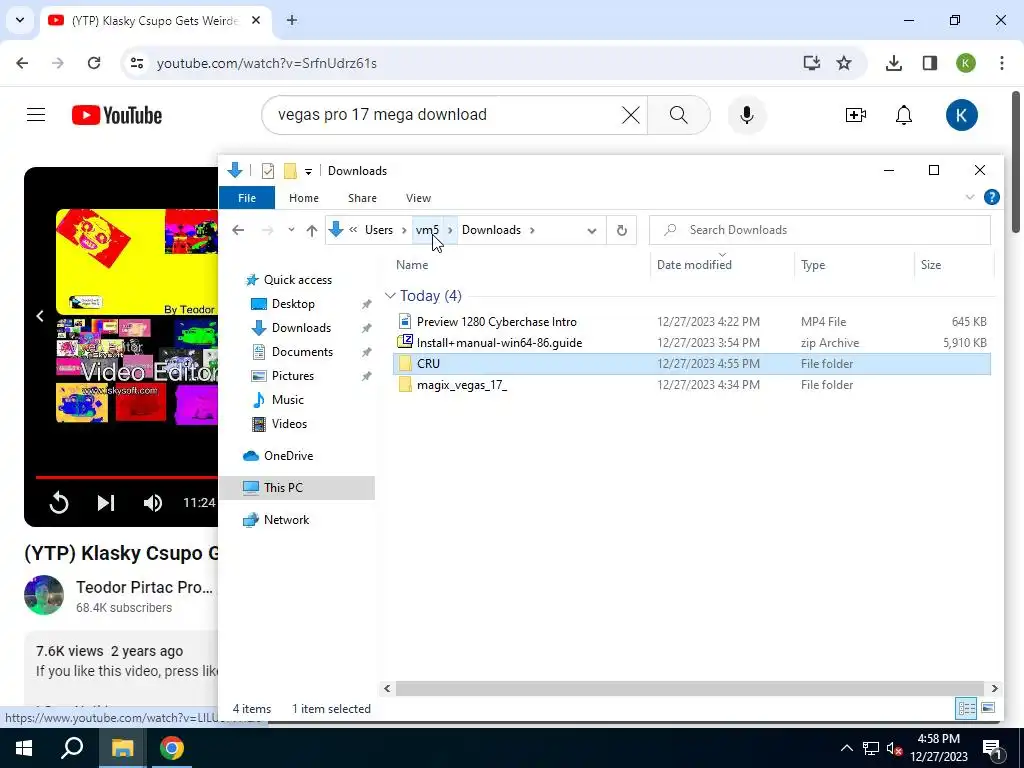Click the vm5 breadcrumb in address bar
Image resolution: width=1024 pixels, height=768 pixels.
click(x=427, y=230)
